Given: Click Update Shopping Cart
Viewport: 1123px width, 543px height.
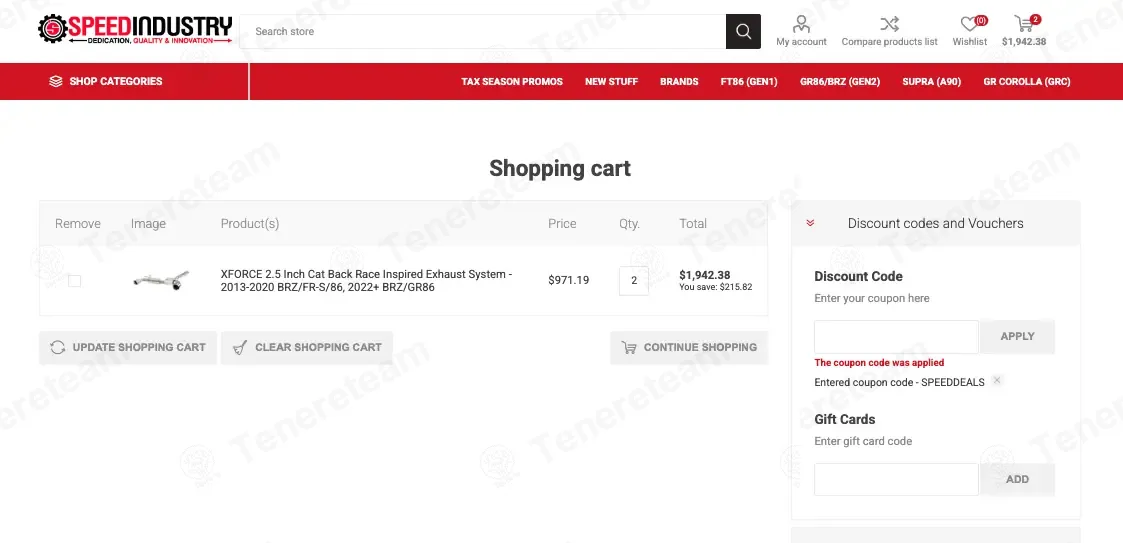Looking at the screenshot, I should (127, 347).
